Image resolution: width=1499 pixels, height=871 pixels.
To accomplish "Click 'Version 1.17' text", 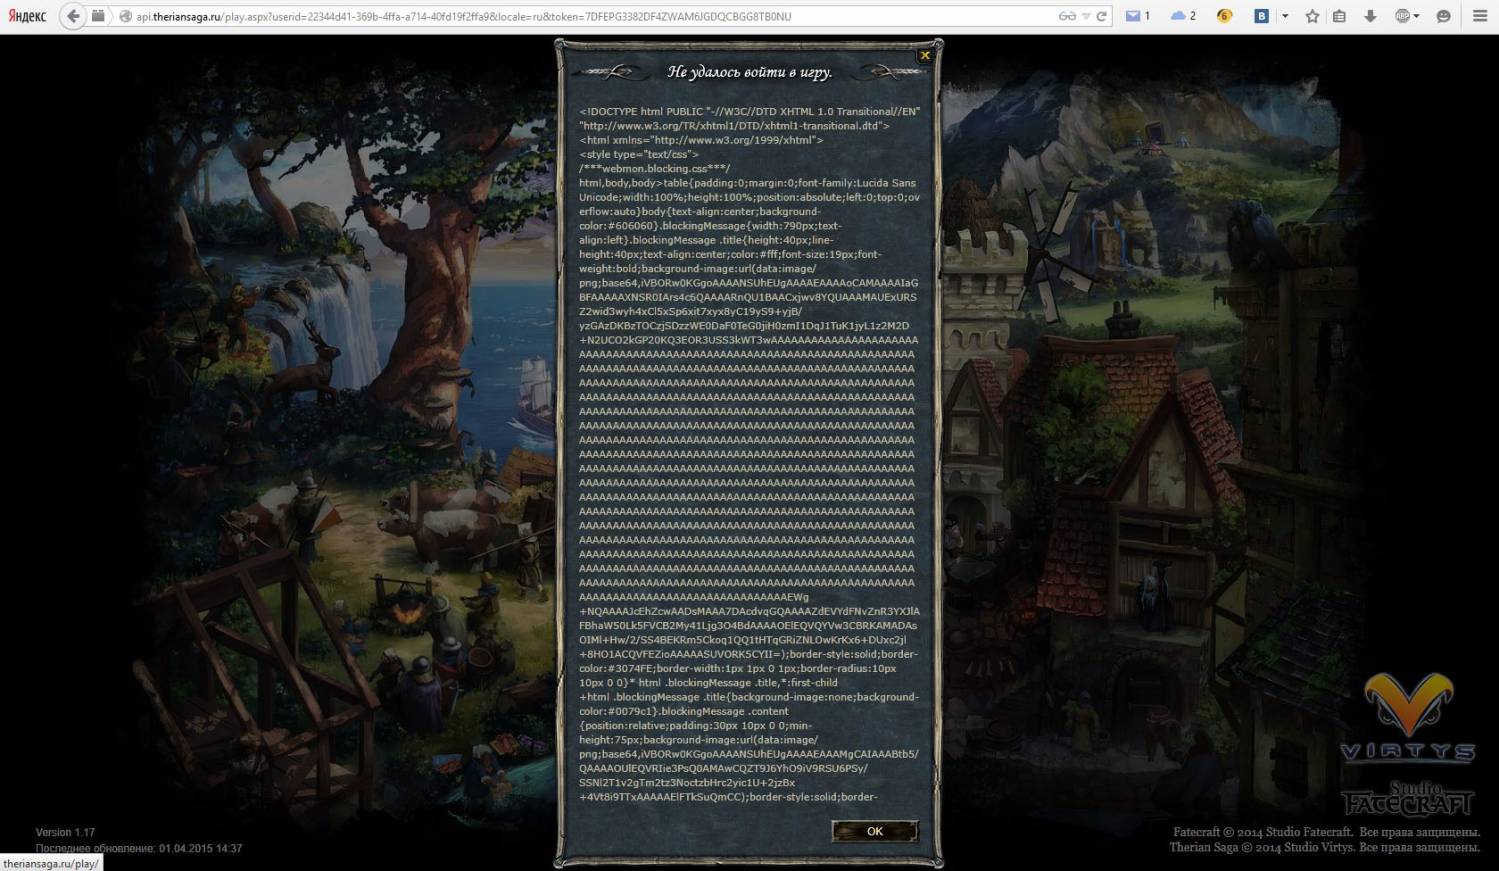I will pos(65,832).
